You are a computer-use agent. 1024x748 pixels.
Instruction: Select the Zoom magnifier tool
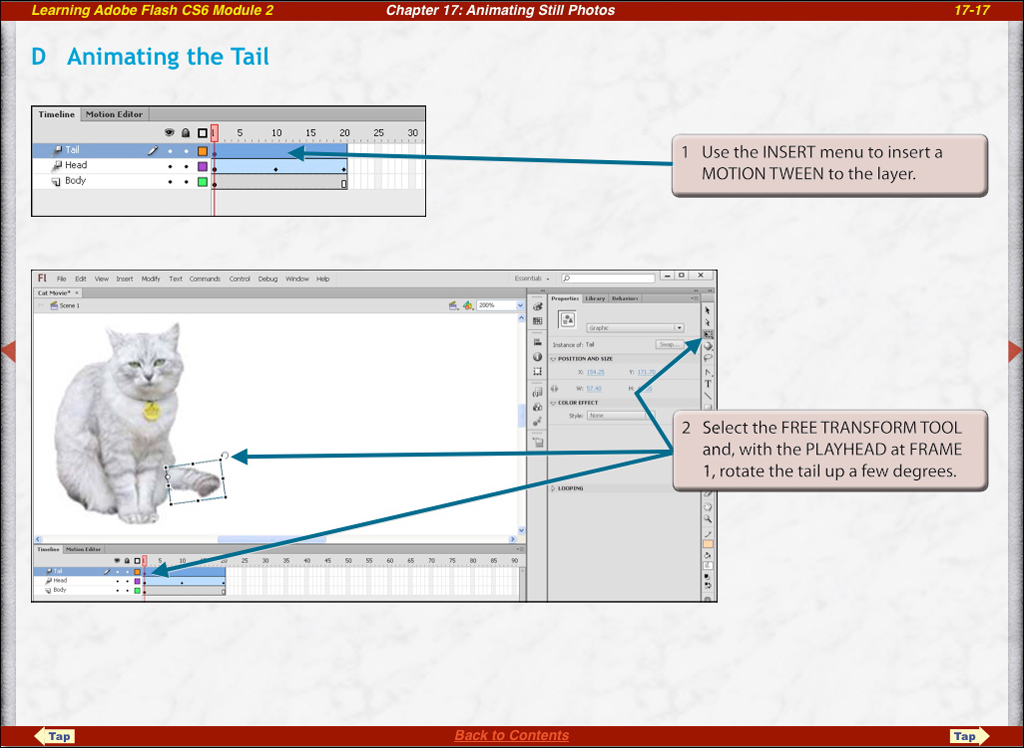[x=707, y=518]
